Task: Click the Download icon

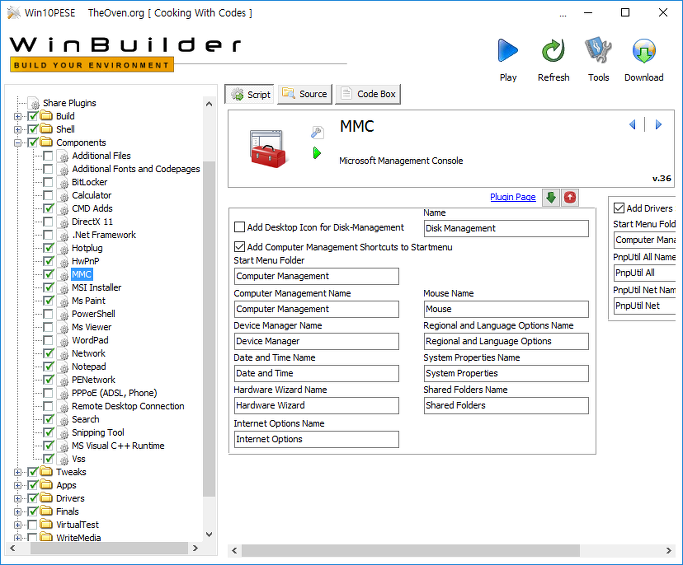Action: pyautogui.click(x=644, y=51)
